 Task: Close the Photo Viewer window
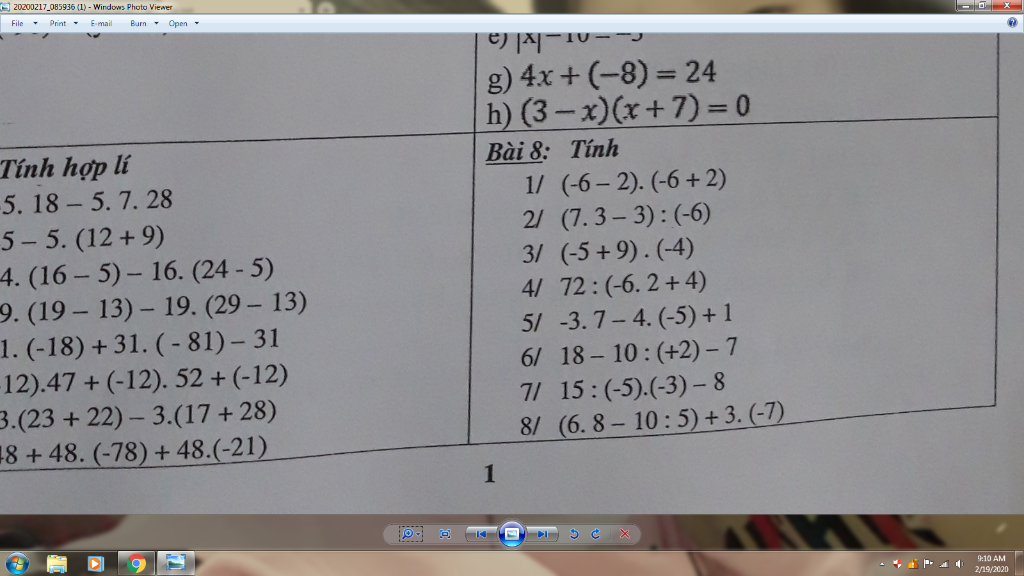[x=1006, y=5]
